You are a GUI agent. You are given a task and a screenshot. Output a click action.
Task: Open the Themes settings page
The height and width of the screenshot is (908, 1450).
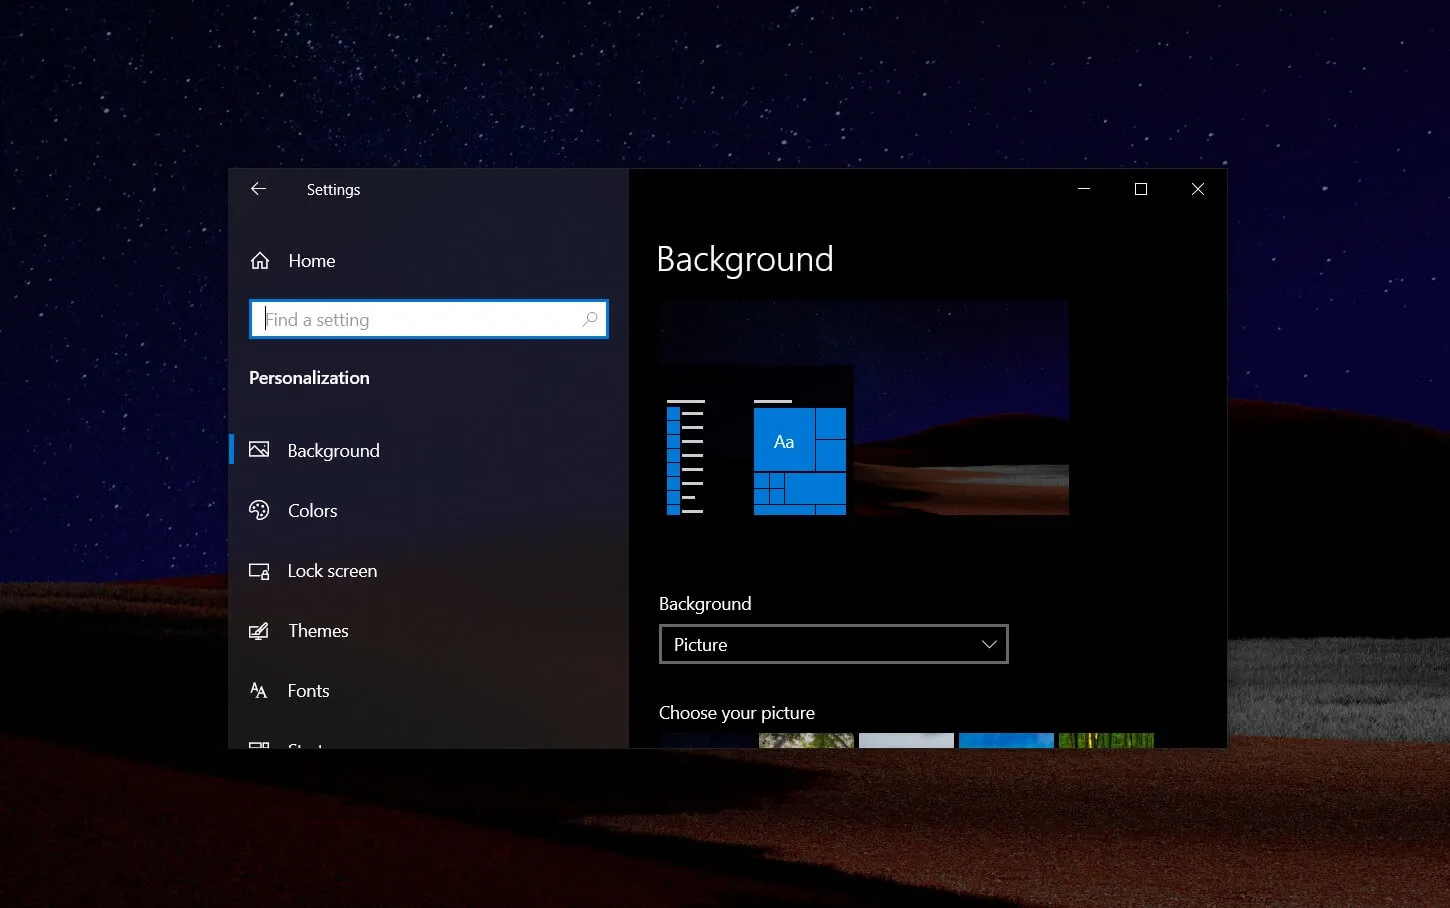[x=428, y=631]
